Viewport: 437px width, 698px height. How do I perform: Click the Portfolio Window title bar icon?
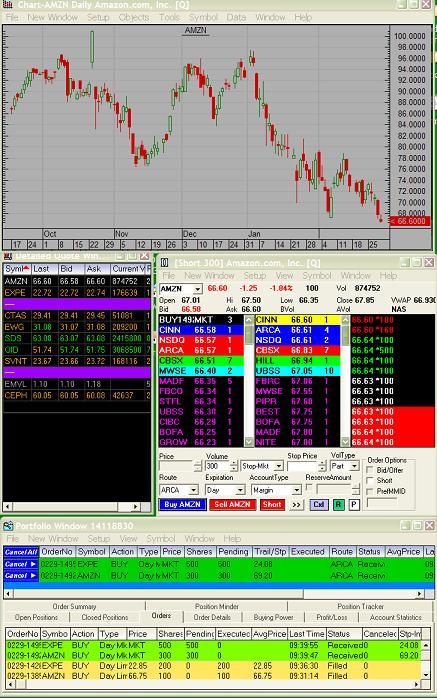8,526
